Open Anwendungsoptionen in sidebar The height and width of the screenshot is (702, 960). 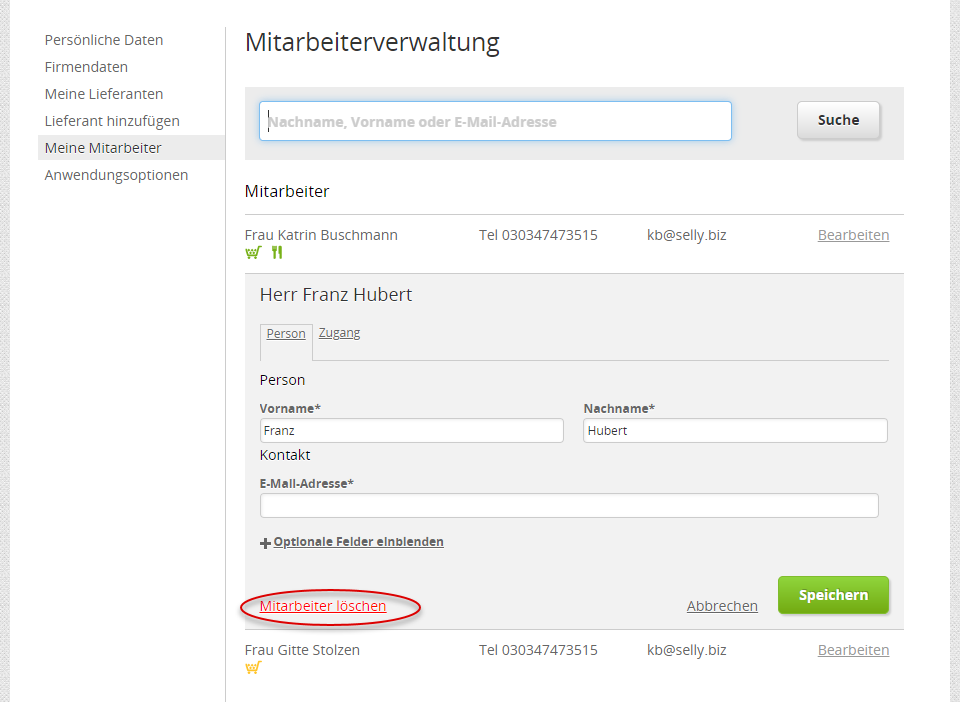point(116,175)
